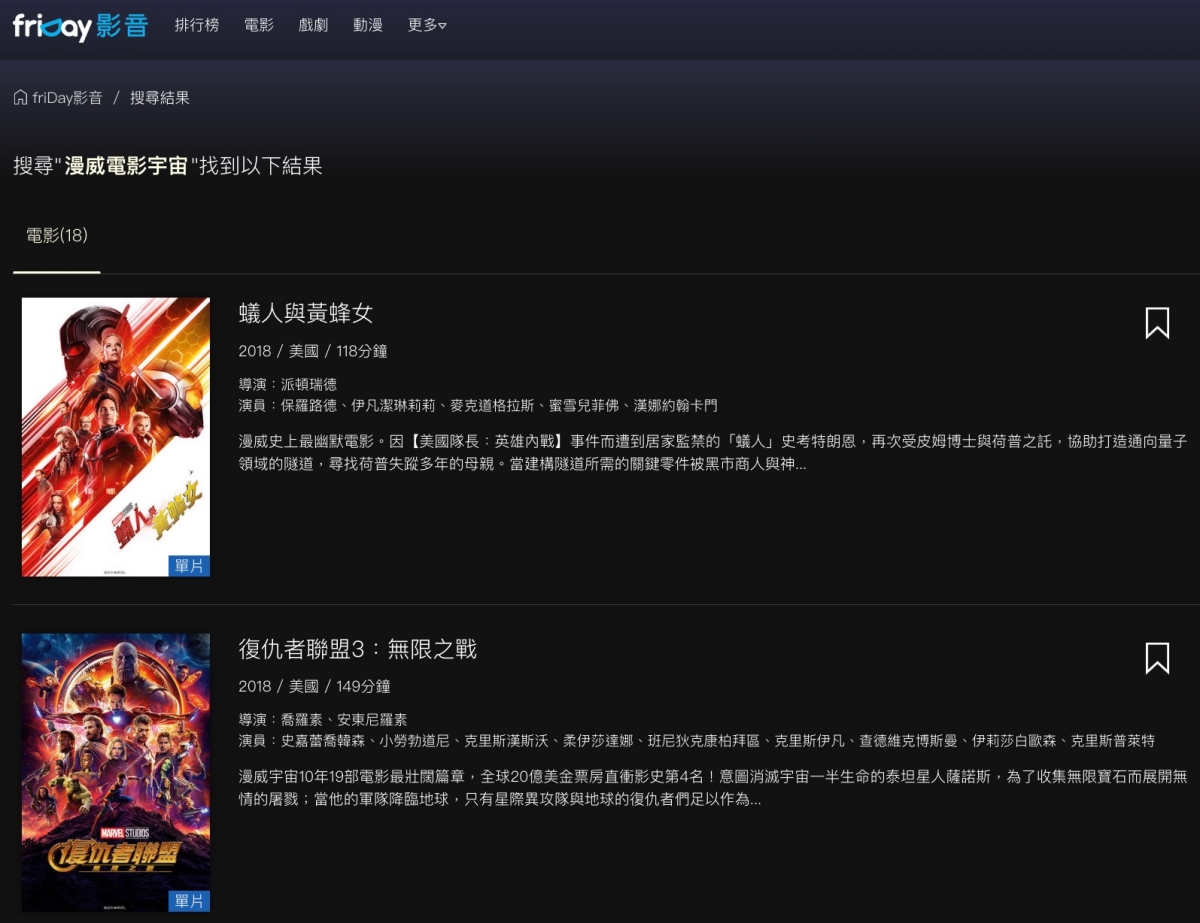Click actor 克里斯伊凡
1200x923 pixels.
[809, 741]
